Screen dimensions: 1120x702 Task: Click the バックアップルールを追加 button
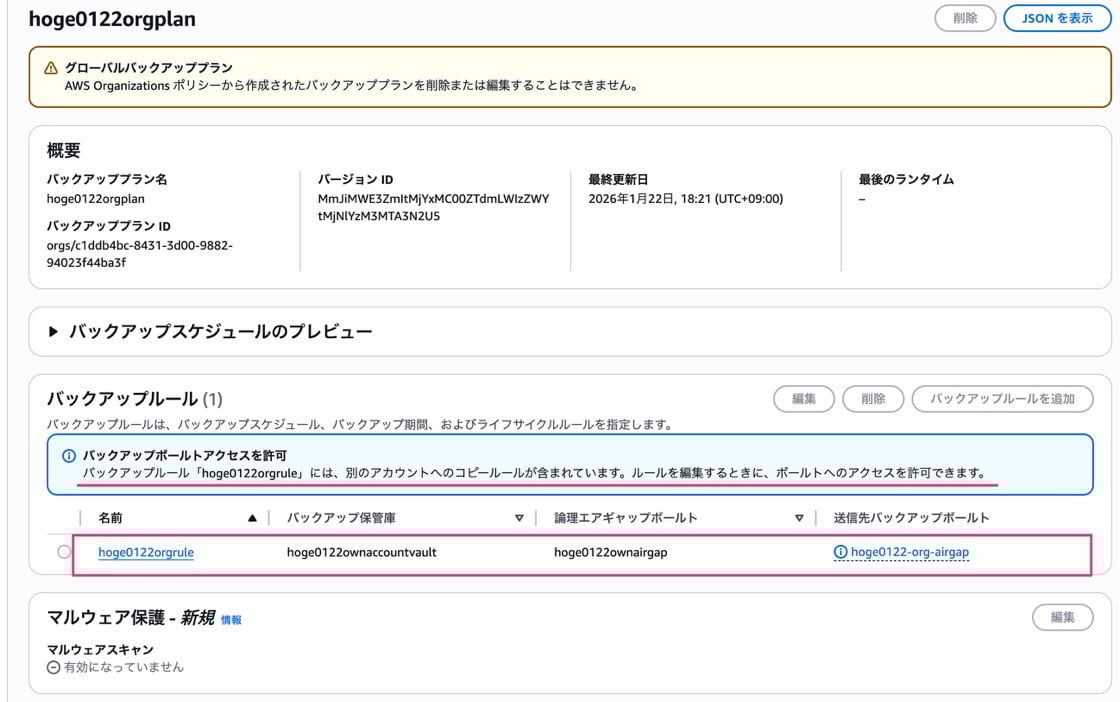[1003, 399]
